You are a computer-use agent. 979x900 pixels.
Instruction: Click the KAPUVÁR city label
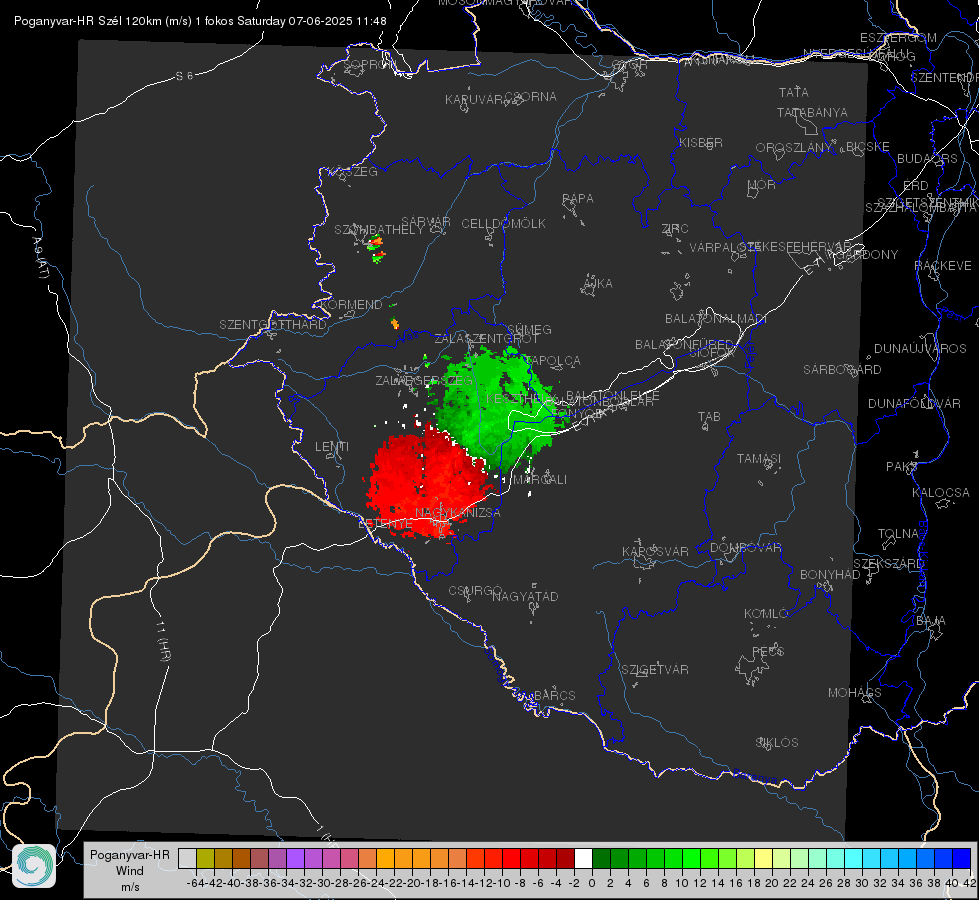[x=474, y=100]
